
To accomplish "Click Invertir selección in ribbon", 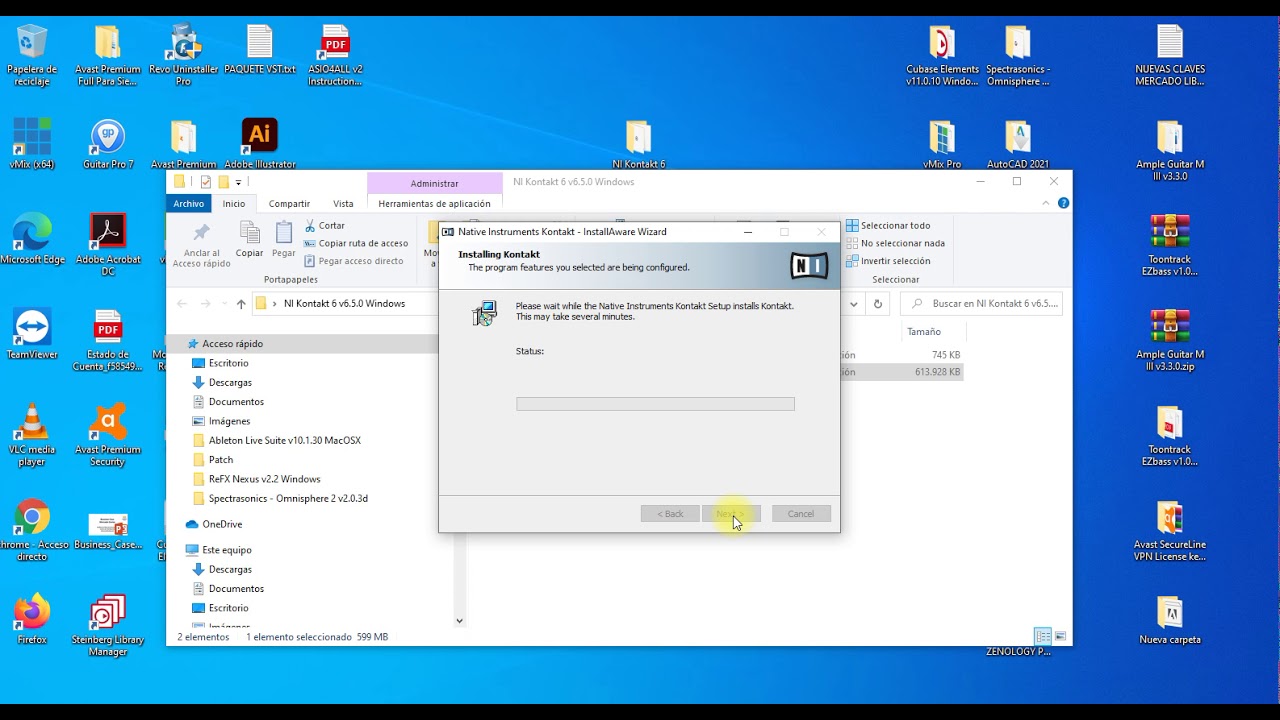I will click(888, 261).
